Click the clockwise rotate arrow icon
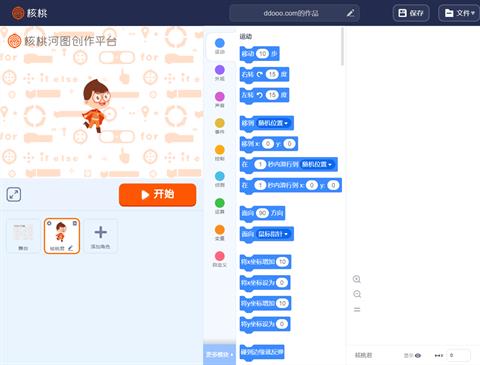Screen dimensions: 480x365 coord(260,74)
